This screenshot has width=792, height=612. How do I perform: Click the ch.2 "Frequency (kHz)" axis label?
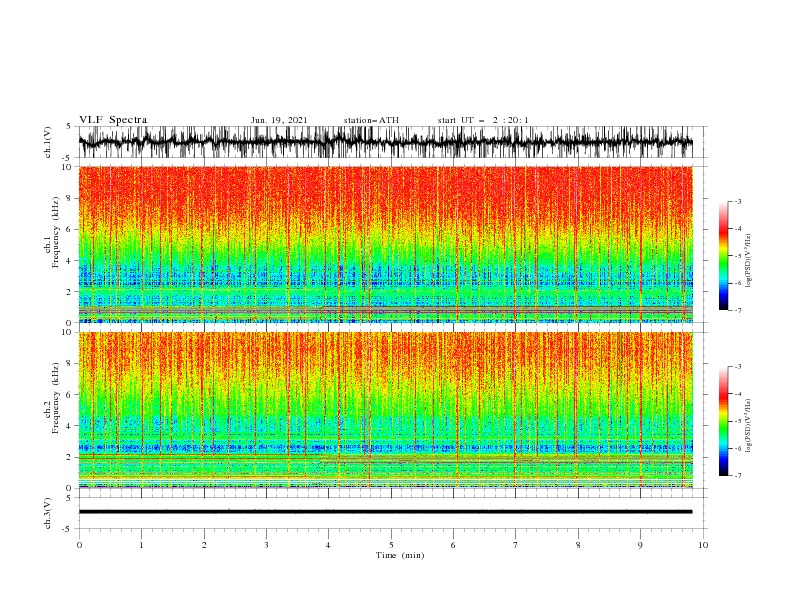pos(56,398)
